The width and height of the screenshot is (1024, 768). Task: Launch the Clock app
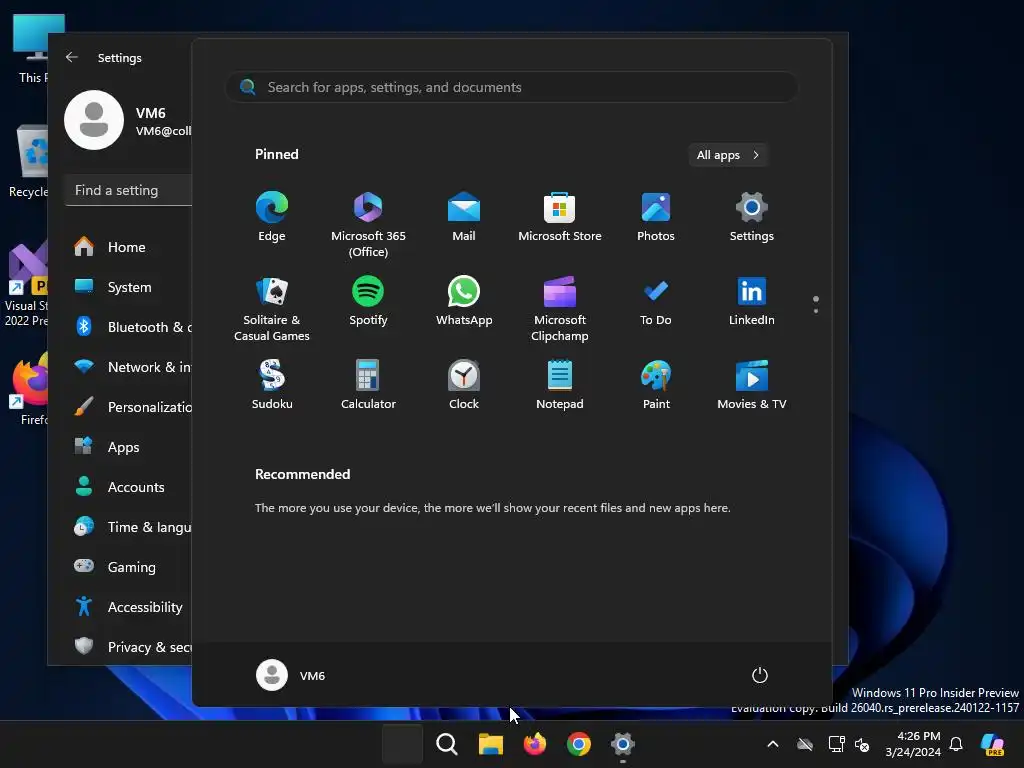[464, 384]
